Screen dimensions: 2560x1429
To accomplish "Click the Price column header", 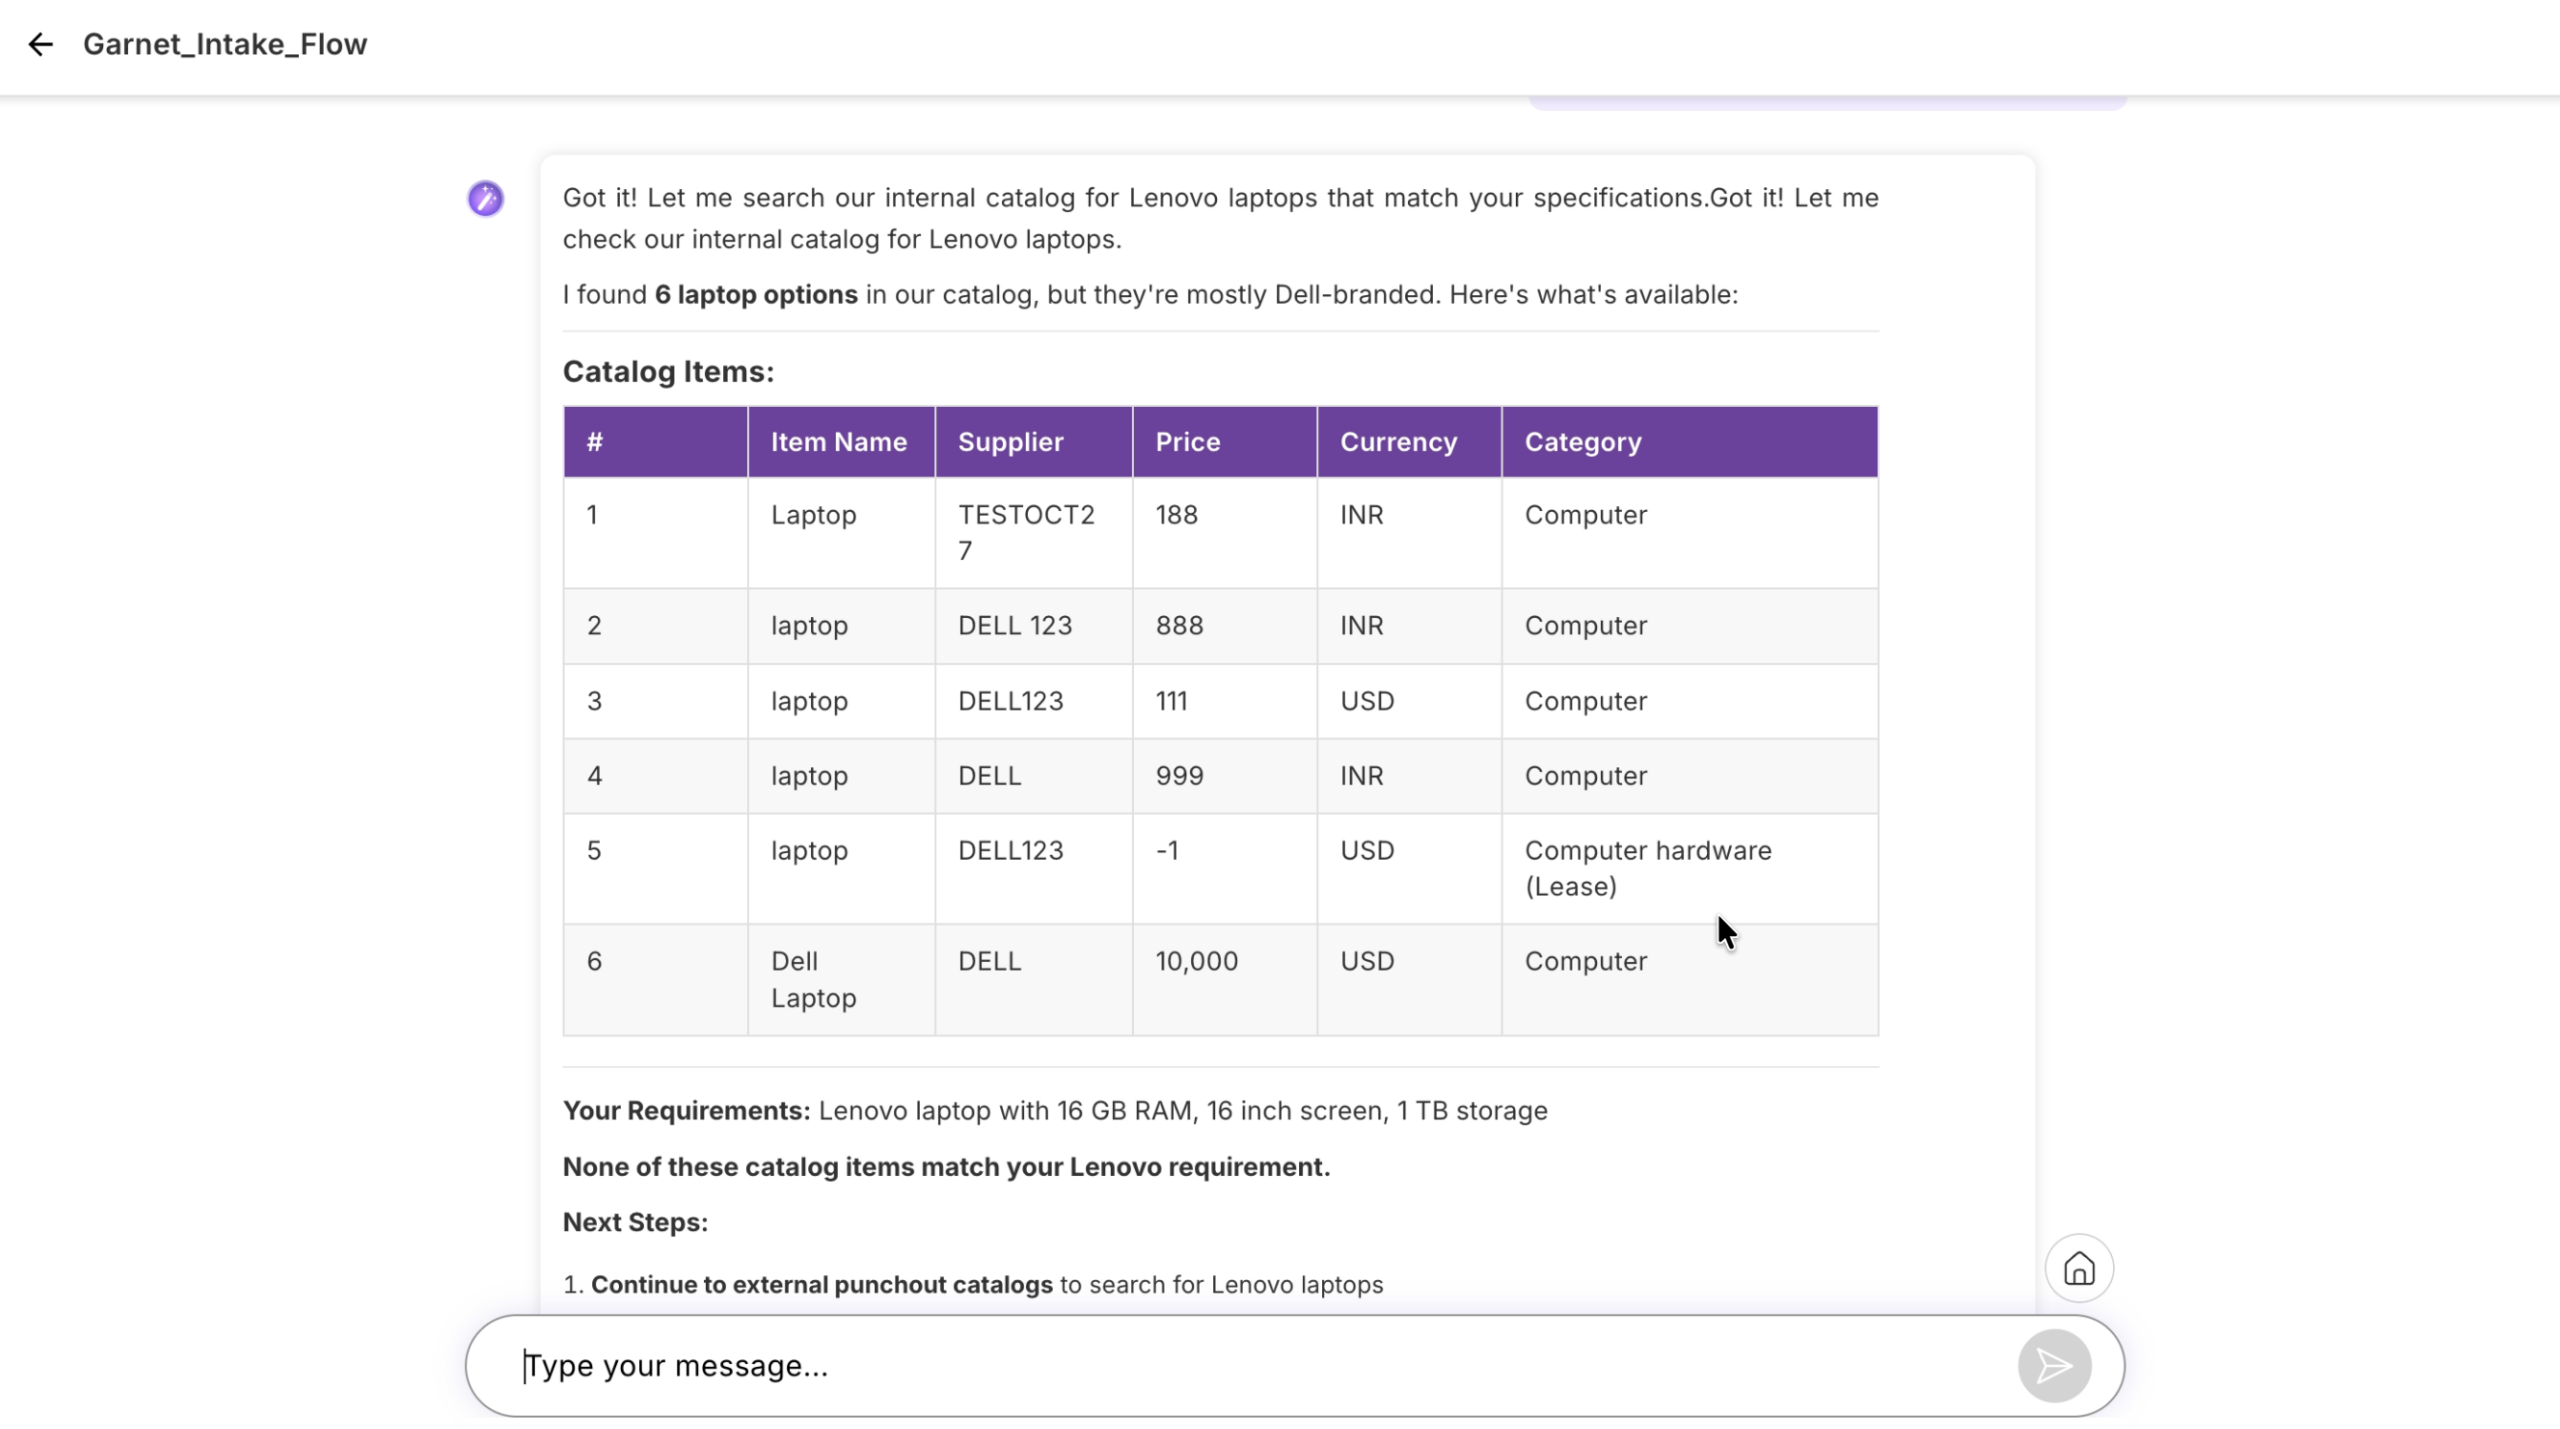I will pyautogui.click(x=1187, y=442).
